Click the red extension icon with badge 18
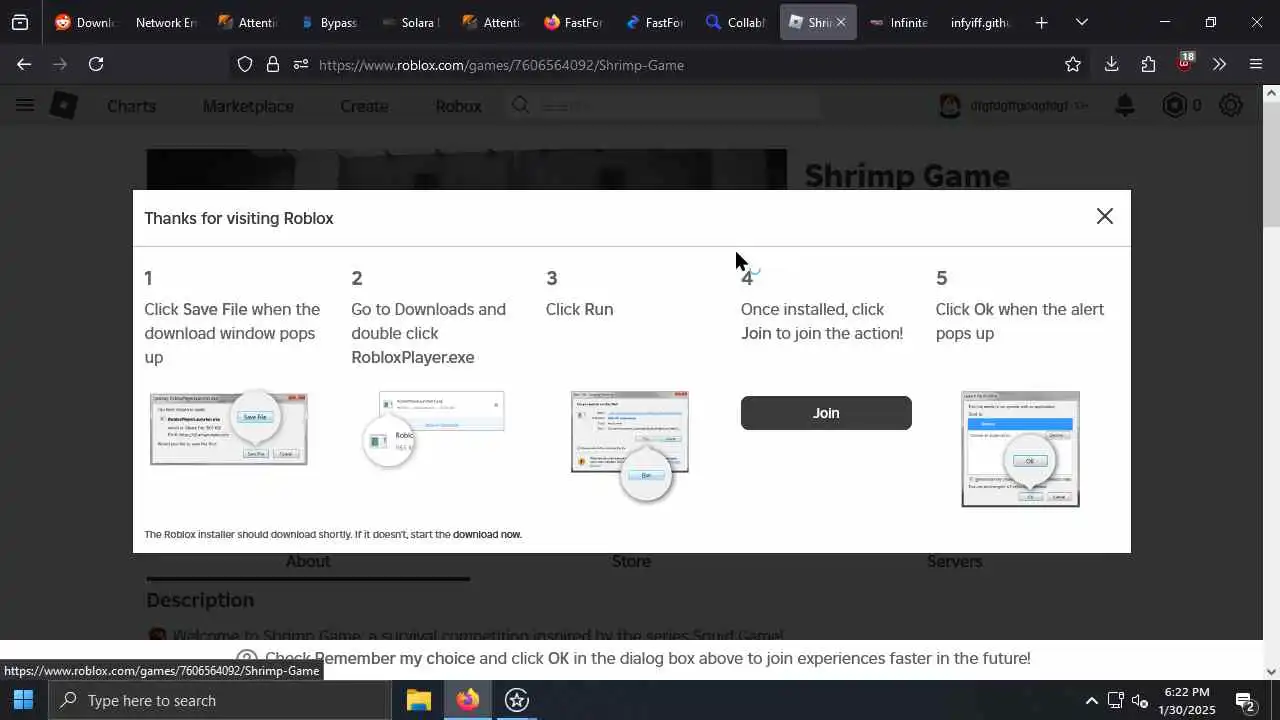The height and width of the screenshot is (720, 1280). click(x=1185, y=63)
